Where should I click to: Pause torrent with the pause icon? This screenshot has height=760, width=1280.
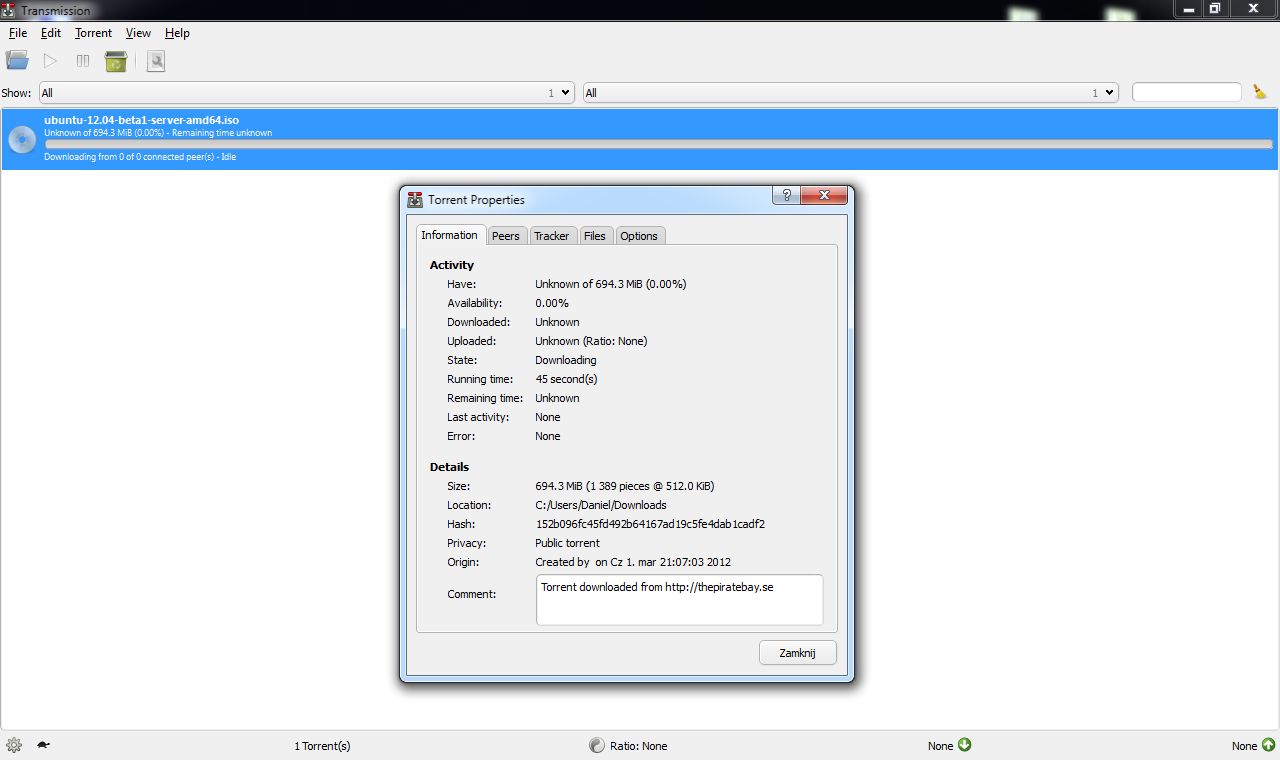(x=83, y=61)
